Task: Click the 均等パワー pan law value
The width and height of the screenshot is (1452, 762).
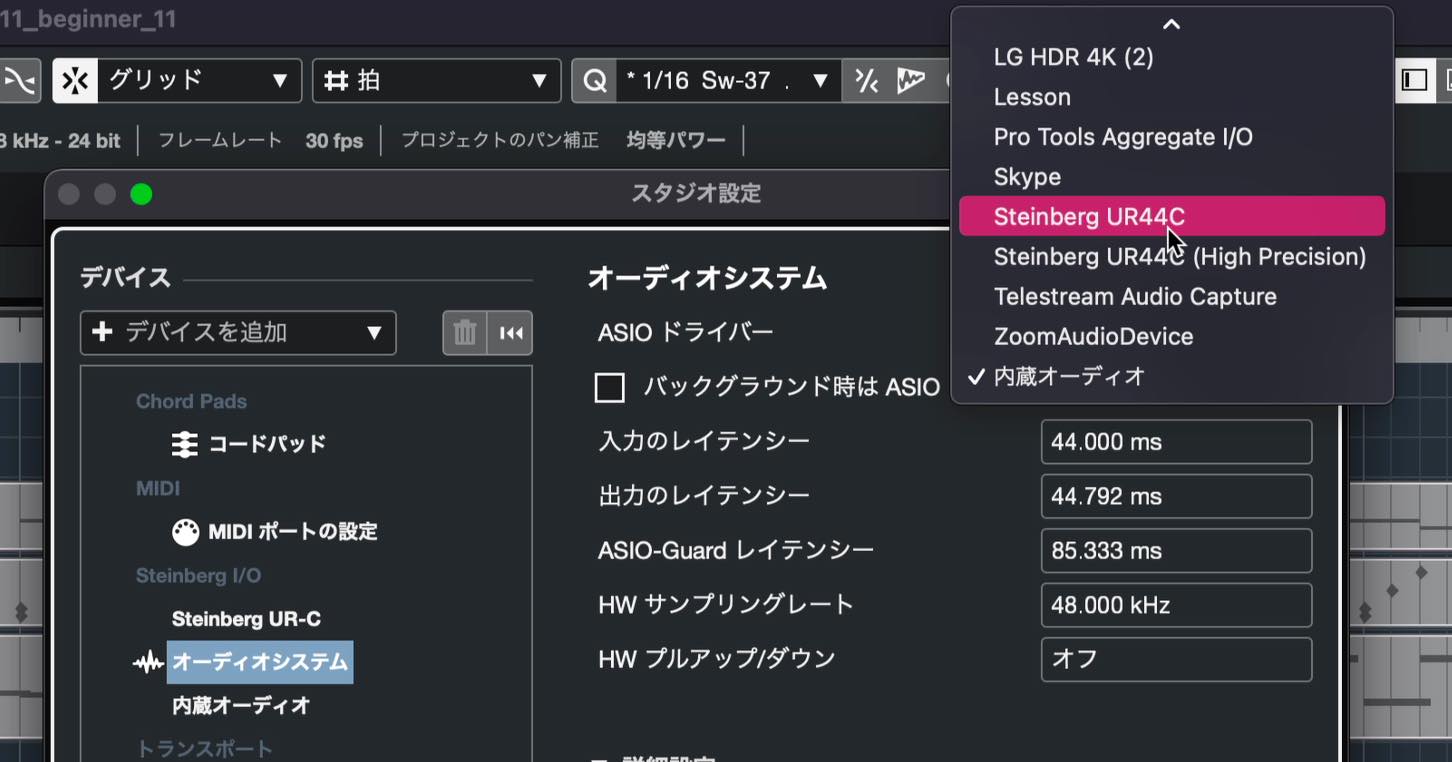Action: [x=676, y=140]
